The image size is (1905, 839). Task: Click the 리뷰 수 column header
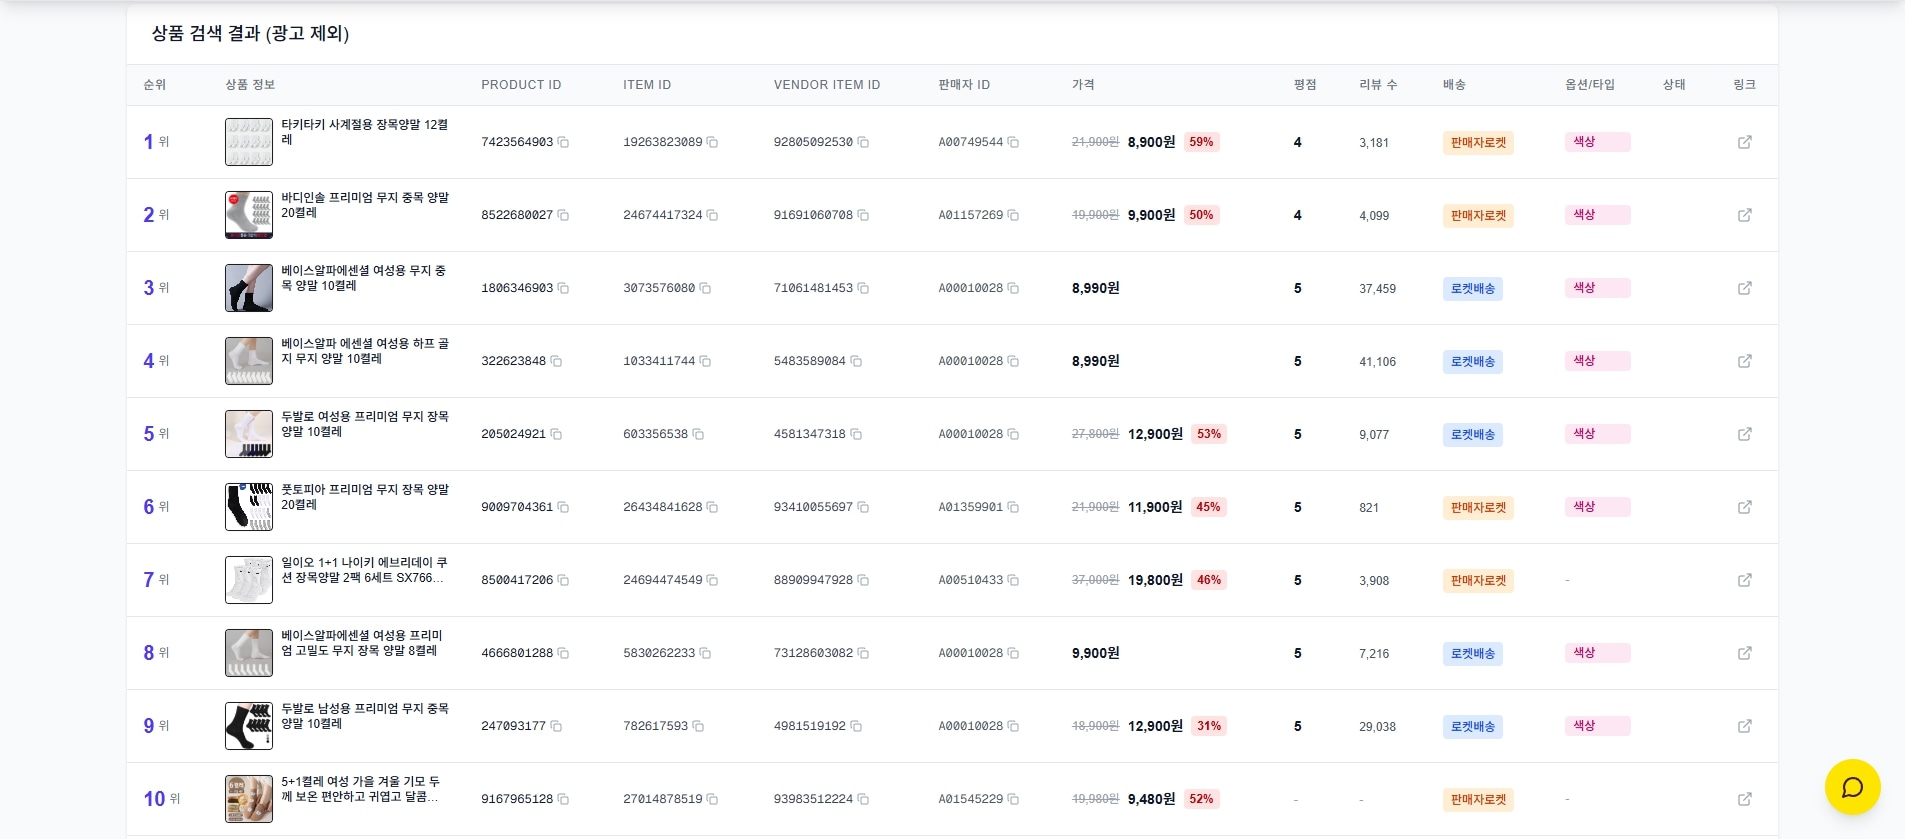tap(1377, 85)
